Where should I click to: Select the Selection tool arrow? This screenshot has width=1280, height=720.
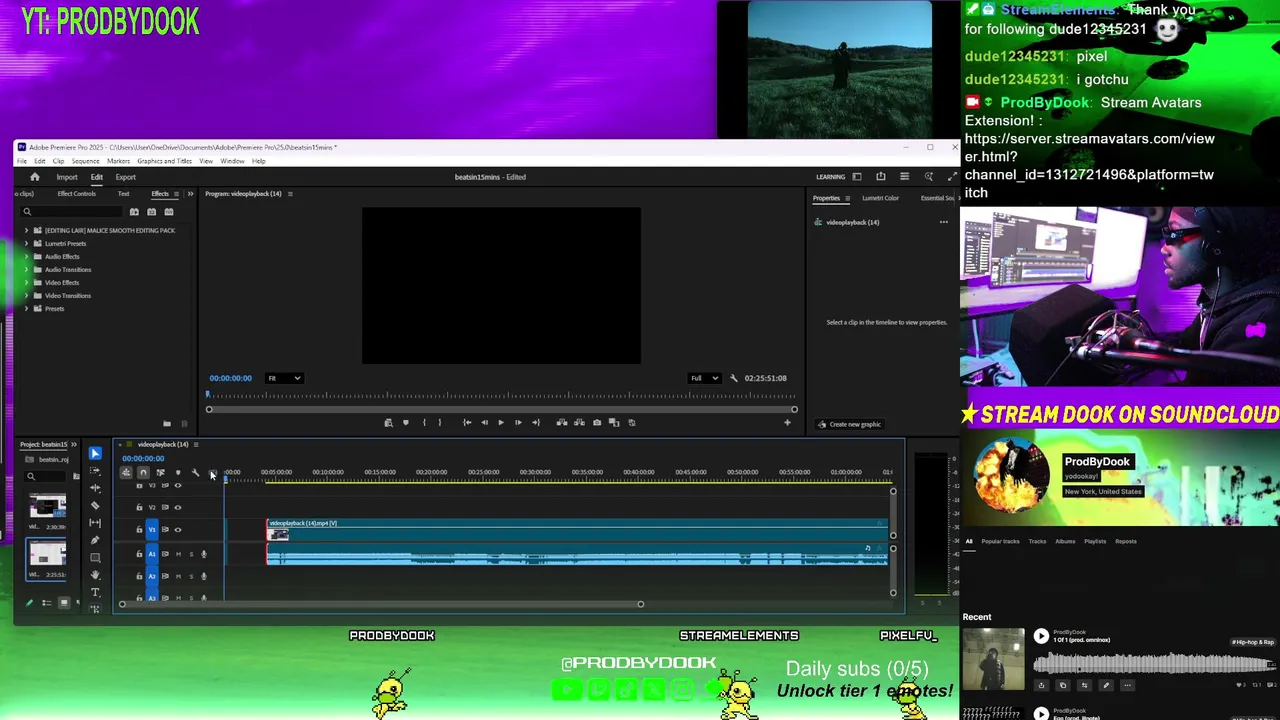point(95,453)
